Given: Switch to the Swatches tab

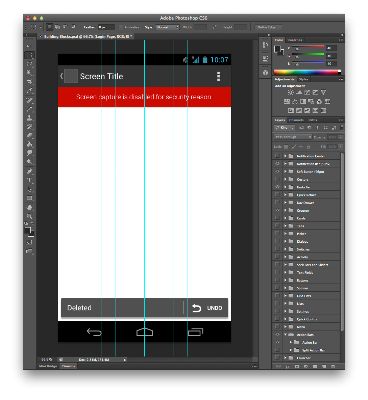Looking at the screenshot, I should click(x=295, y=40).
